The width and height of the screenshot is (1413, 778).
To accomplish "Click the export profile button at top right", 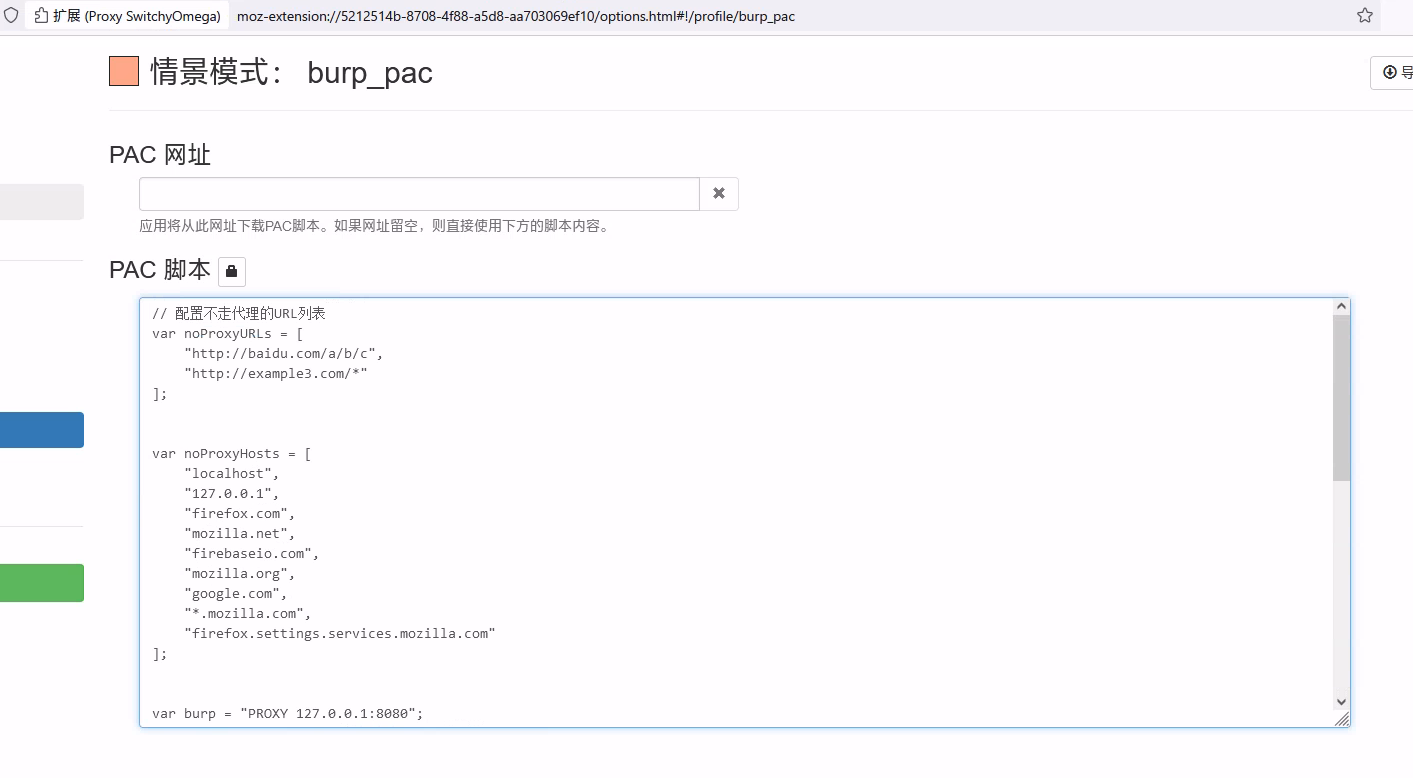I will pos(1394,73).
